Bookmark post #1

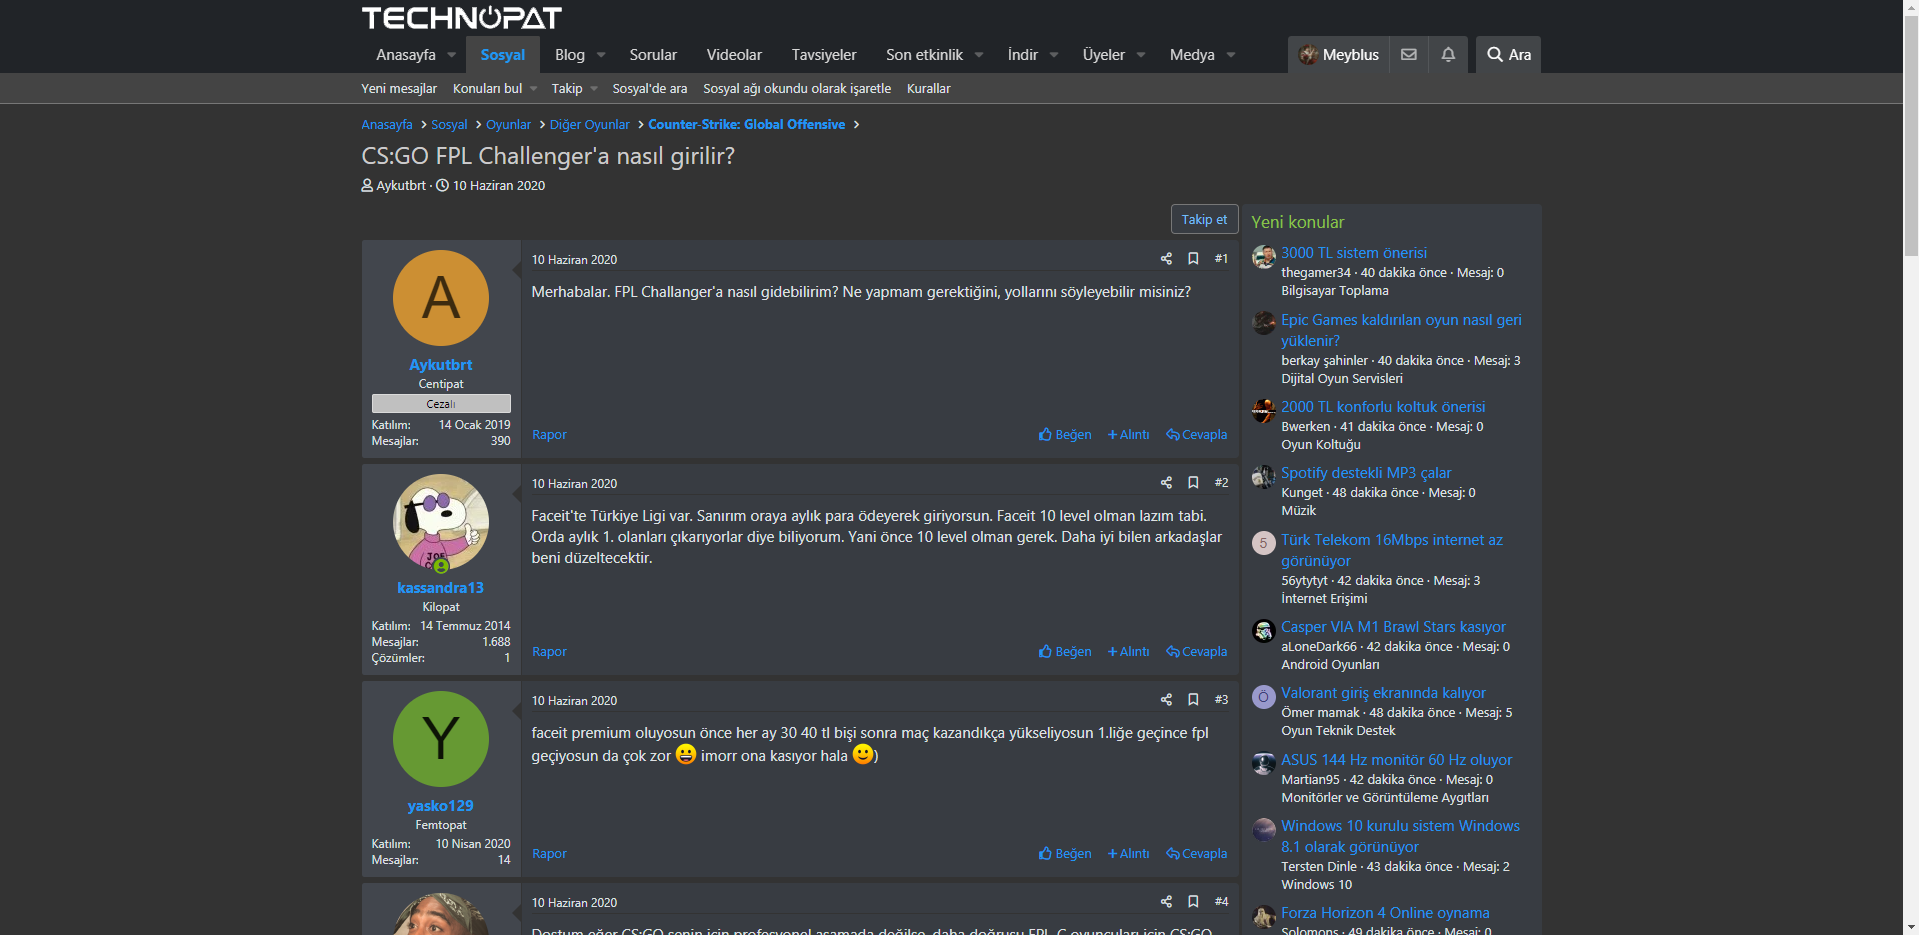click(x=1193, y=259)
